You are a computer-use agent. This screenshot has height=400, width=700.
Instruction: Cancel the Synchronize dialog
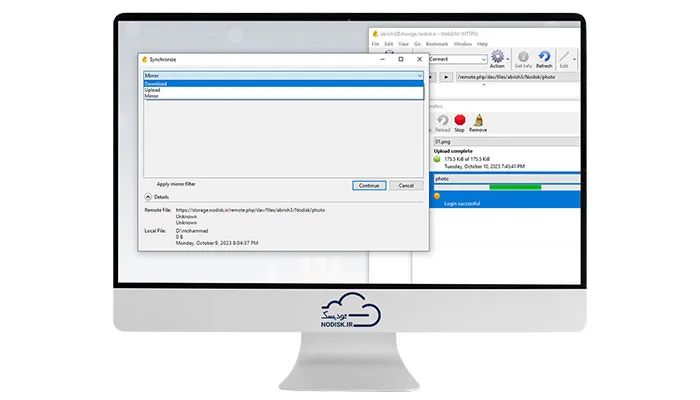pyautogui.click(x=406, y=185)
